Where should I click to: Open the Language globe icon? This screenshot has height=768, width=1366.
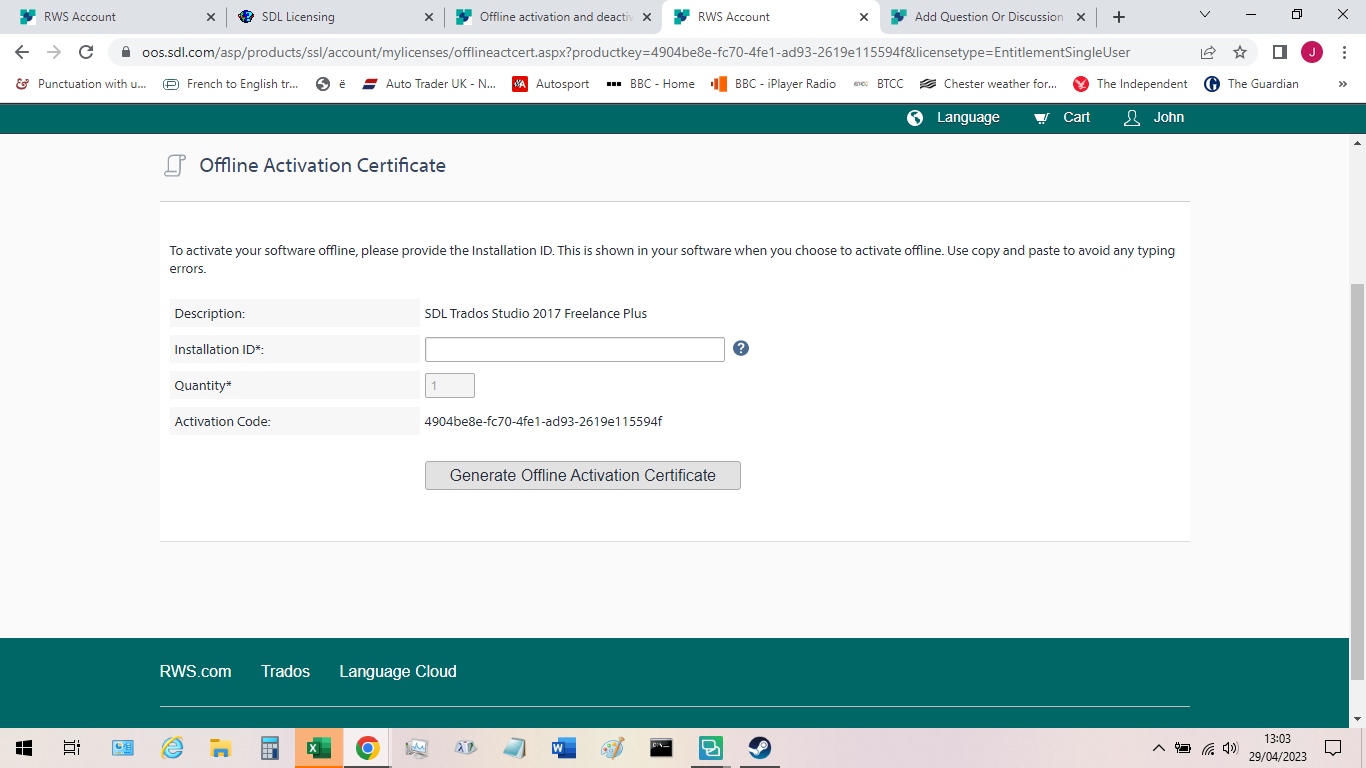pyautogui.click(x=914, y=117)
